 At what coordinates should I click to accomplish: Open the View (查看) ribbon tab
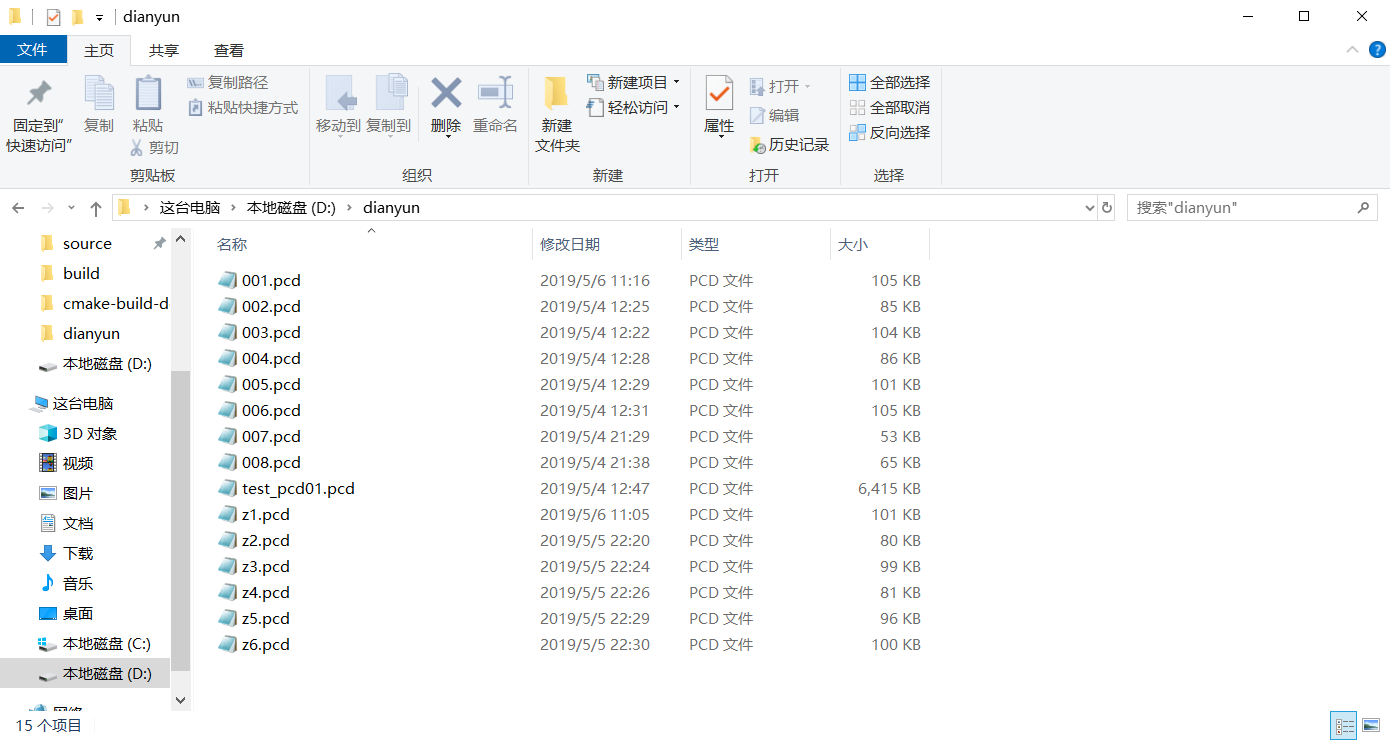tap(228, 50)
